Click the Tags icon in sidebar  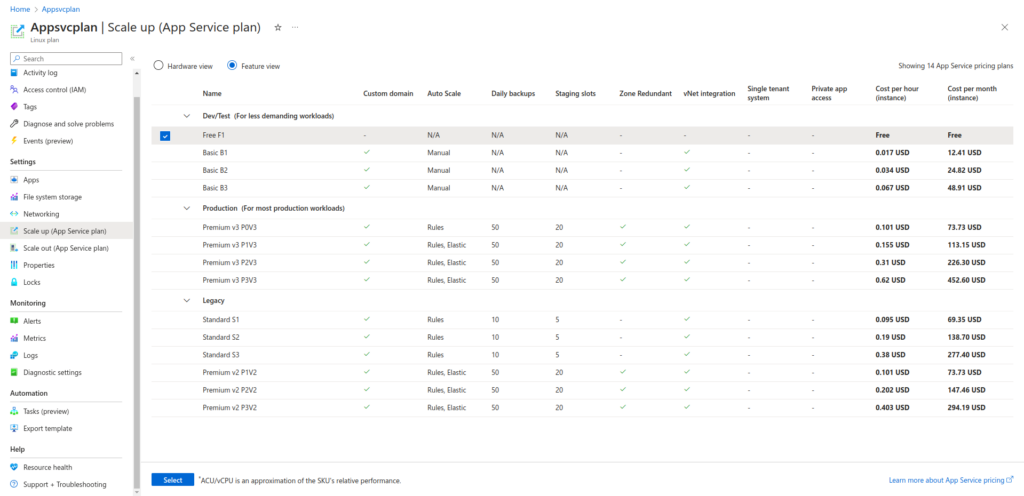(x=15, y=107)
